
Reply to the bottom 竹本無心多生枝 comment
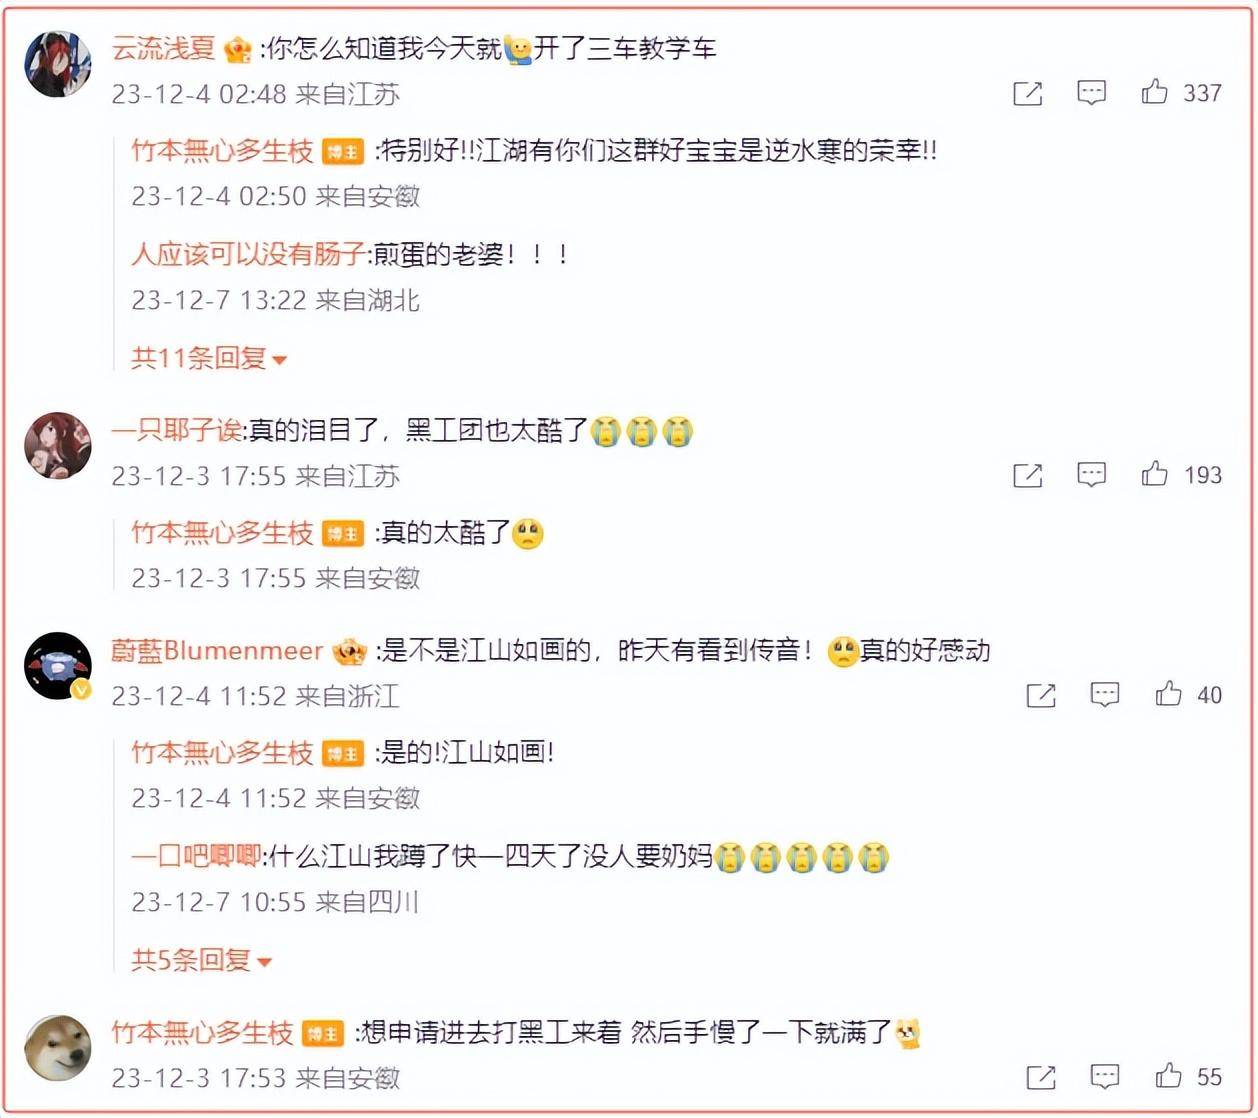pos(1105,1076)
